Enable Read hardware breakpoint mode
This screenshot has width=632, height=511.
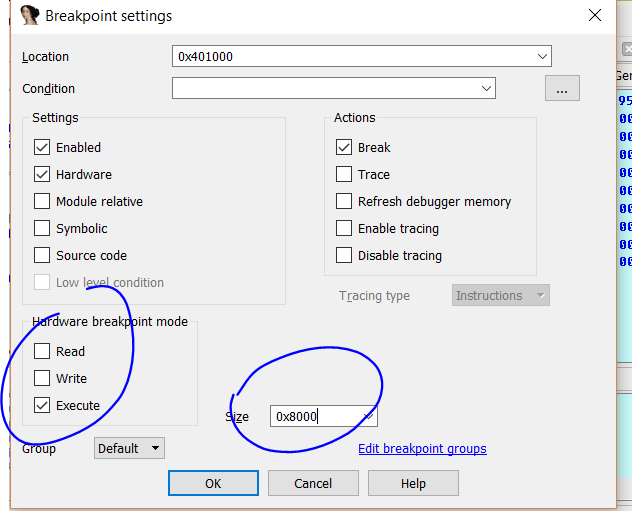tap(42, 351)
